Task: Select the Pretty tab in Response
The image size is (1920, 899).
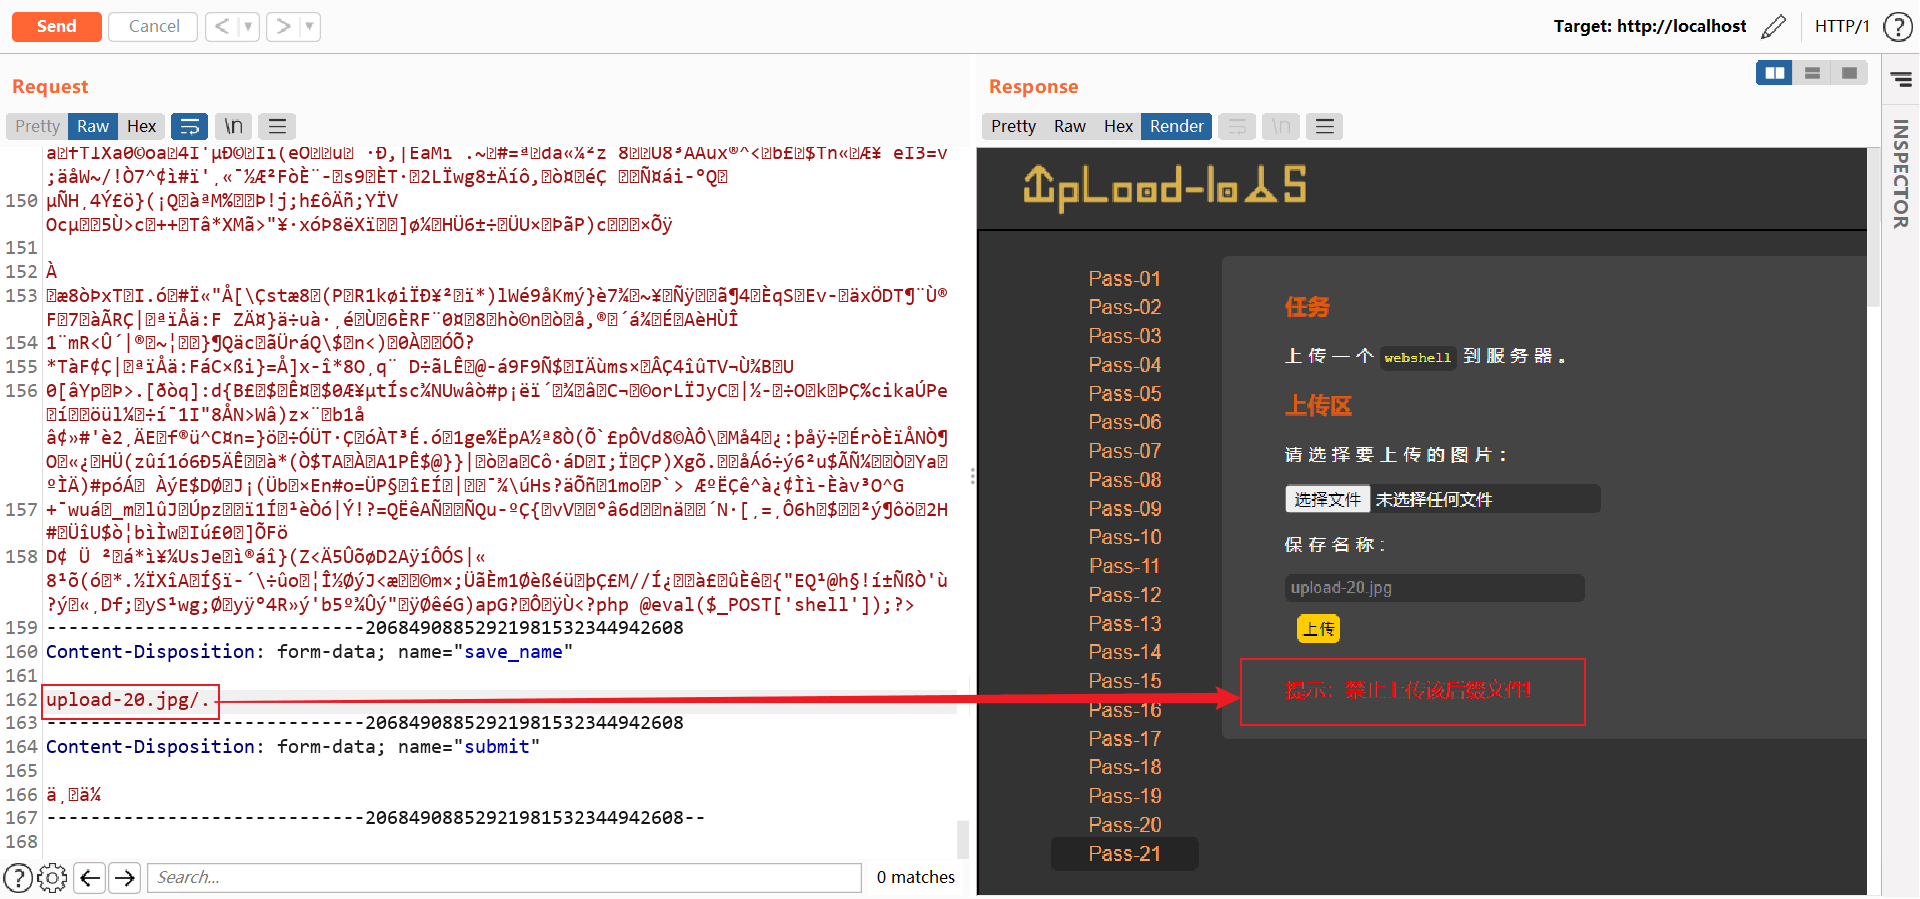Action: point(1013,126)
